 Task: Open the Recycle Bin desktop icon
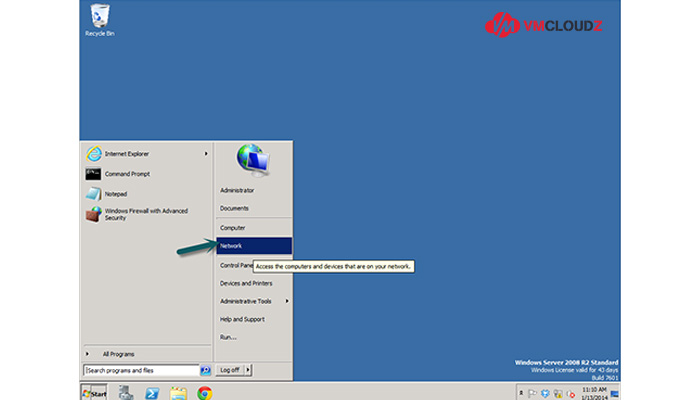click(x=100, y=21)
